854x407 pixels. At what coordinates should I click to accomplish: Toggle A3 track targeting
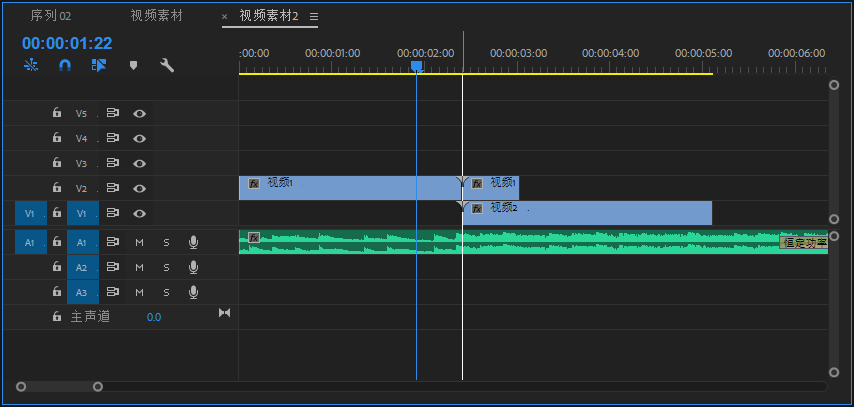click(83, 293)
